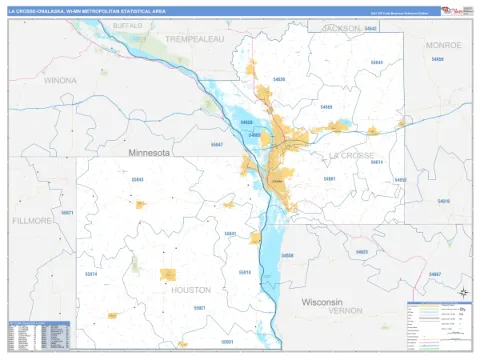Screen dimensions: 480x360
Task: Open the map legend box
Action: 439,326
